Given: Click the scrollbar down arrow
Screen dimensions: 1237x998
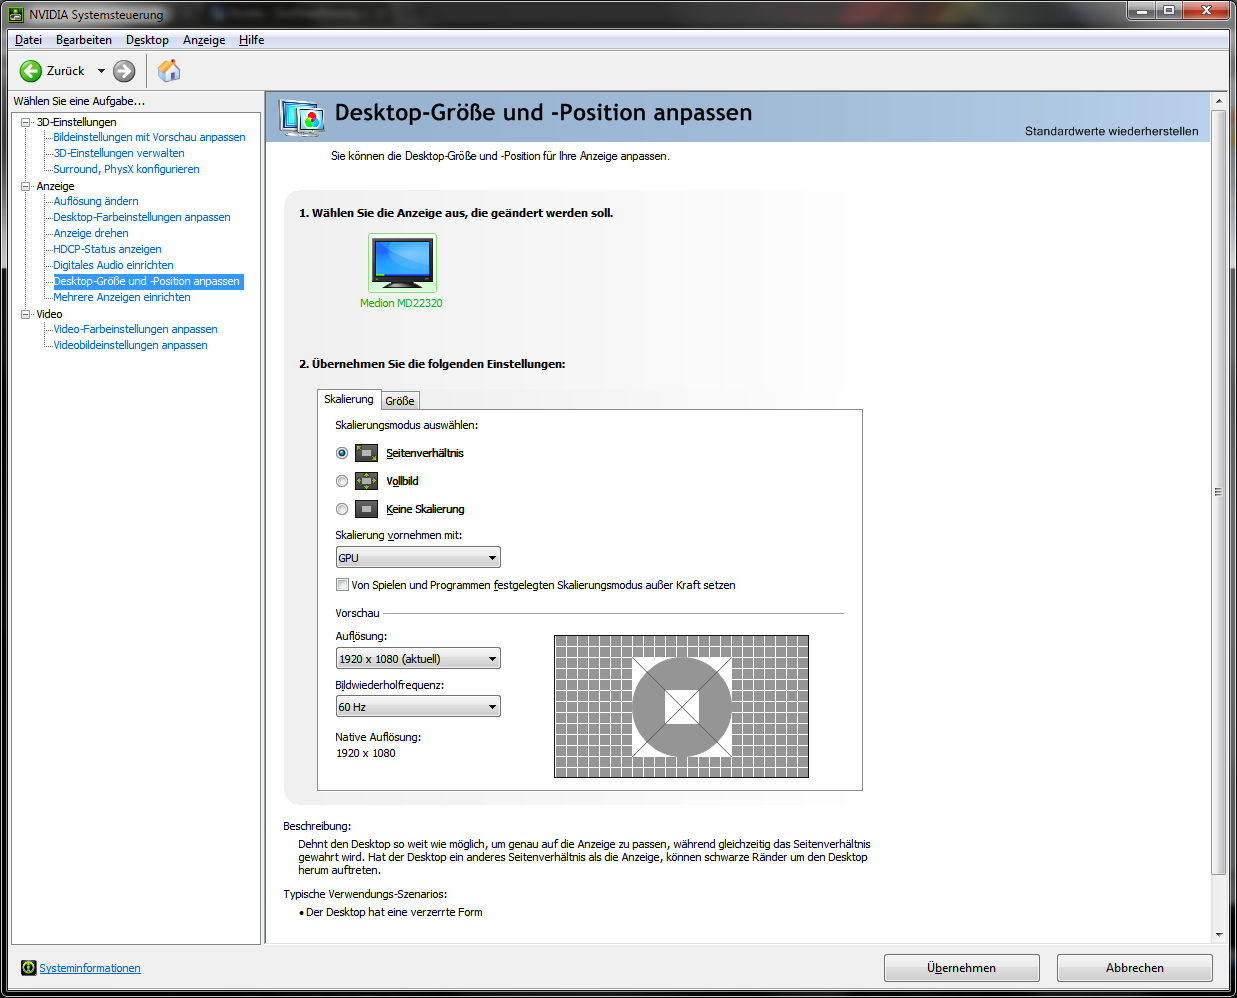Looking at the screenshot, I should click(x=1218, y=935).
